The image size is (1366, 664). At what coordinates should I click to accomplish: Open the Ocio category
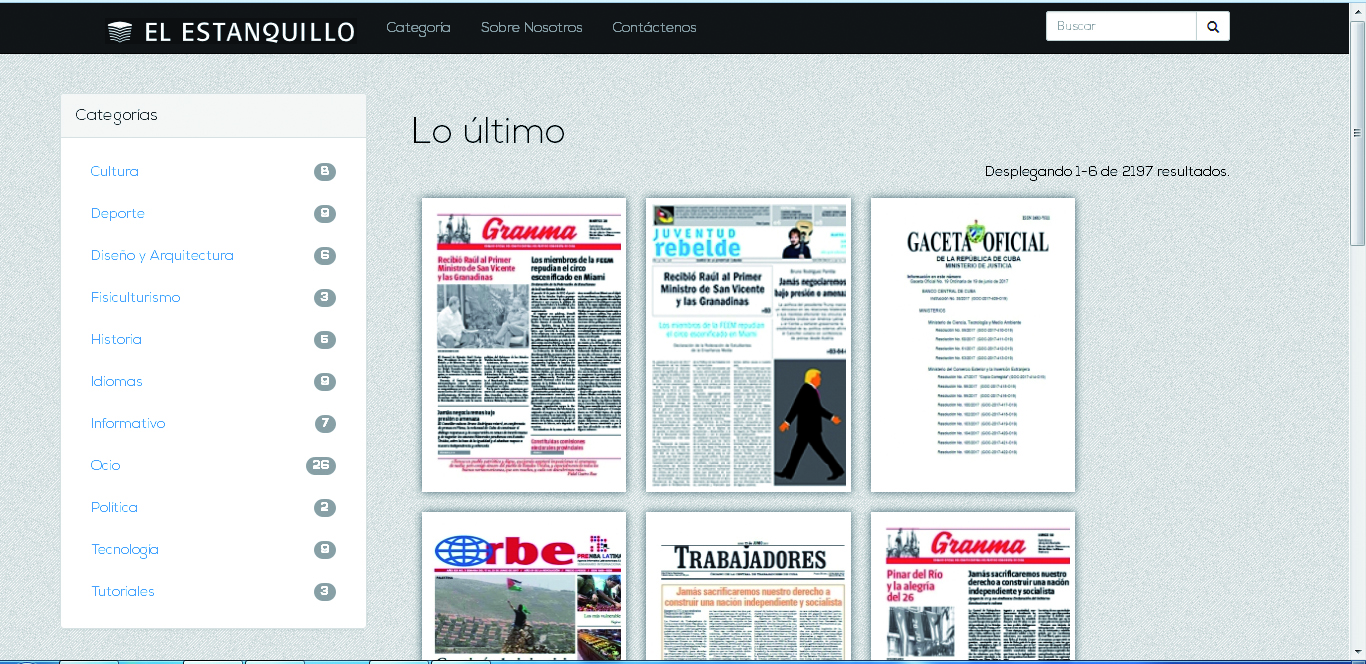tap(105, 465)
